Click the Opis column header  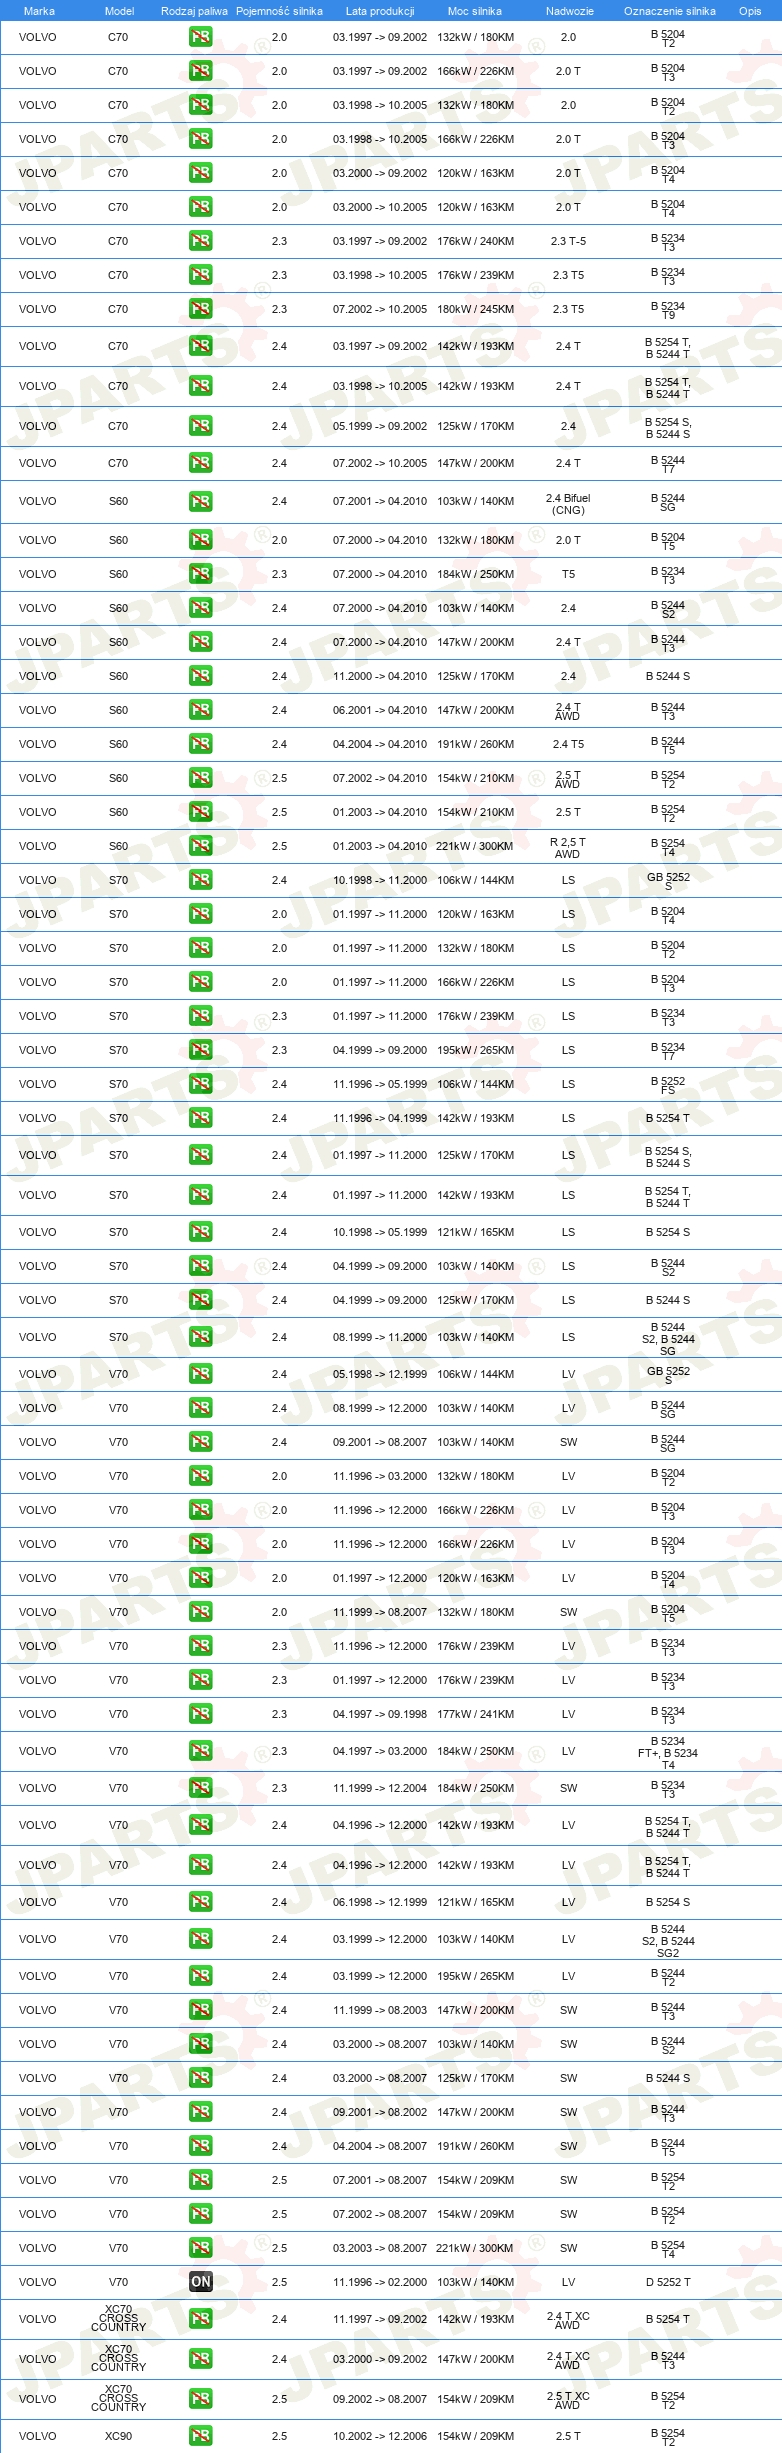[750, 11]
